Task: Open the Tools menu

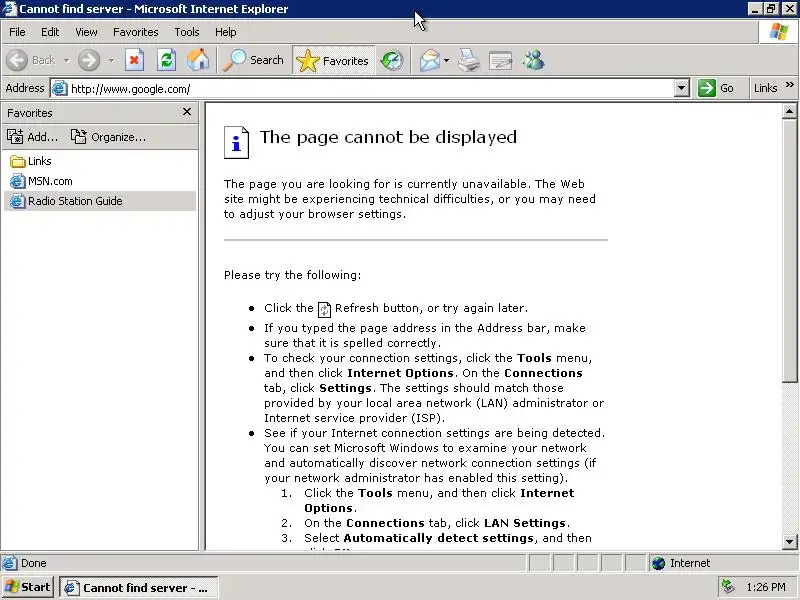Action: [187, 32]
